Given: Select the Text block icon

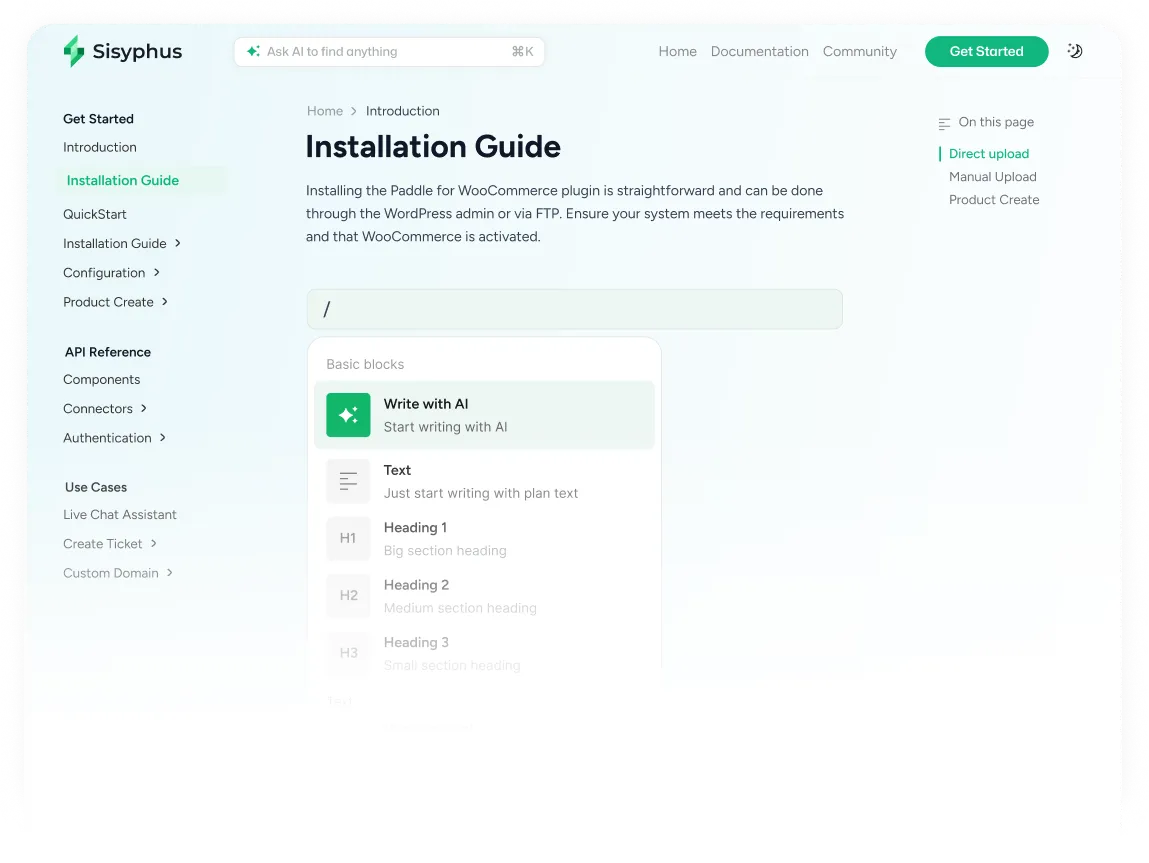Looking at the screenshot, I should click(x=348, y=481).
